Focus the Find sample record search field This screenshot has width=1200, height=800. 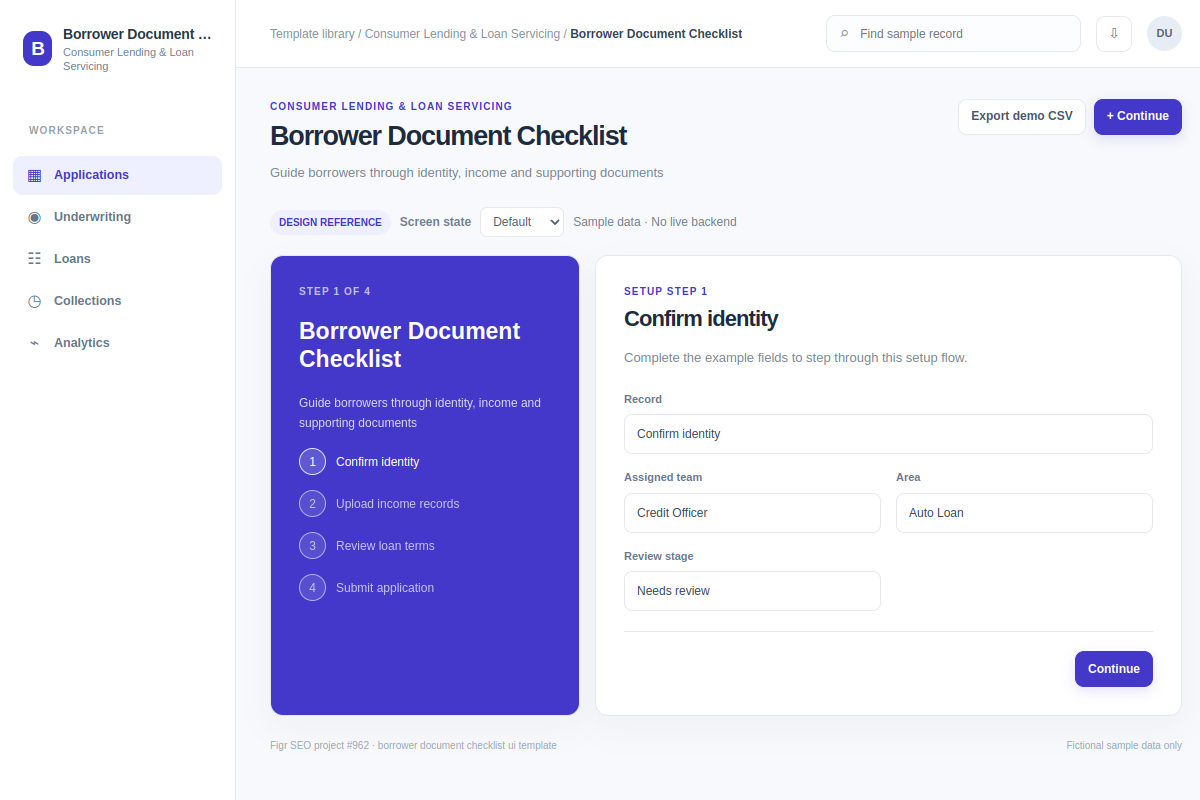click(953, 34)
